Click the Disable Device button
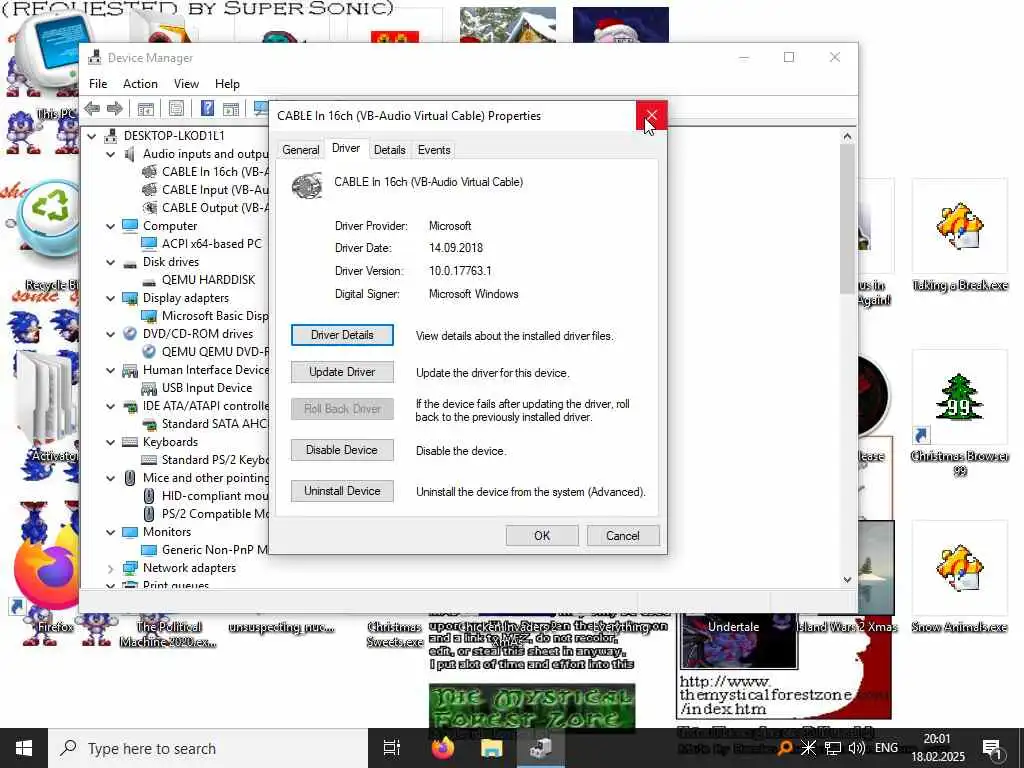1024x768 pixels. tap(342, 450)
